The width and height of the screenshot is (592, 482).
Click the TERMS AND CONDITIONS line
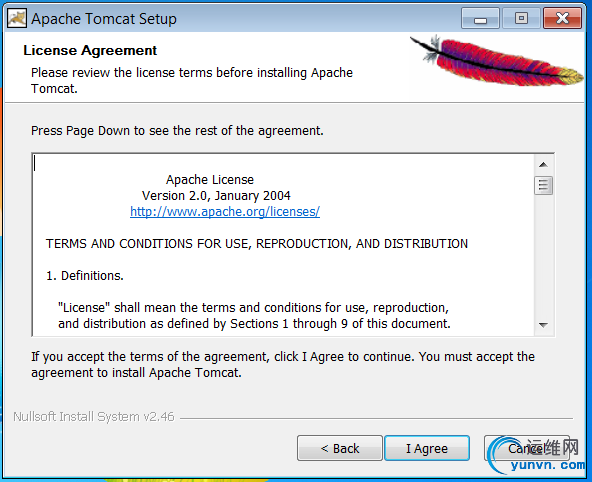(x=257, y=244)
